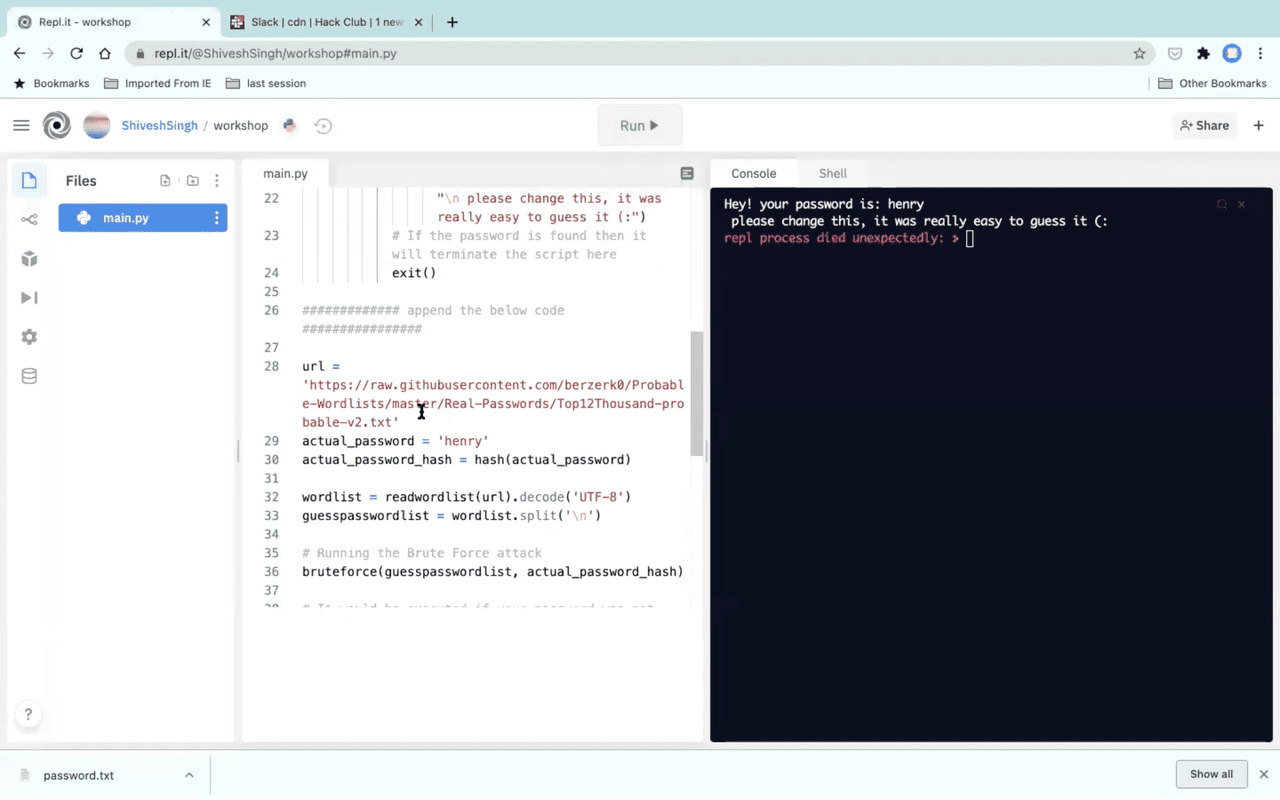
Task: Click the help question mark button
Action: click(28, 714)
